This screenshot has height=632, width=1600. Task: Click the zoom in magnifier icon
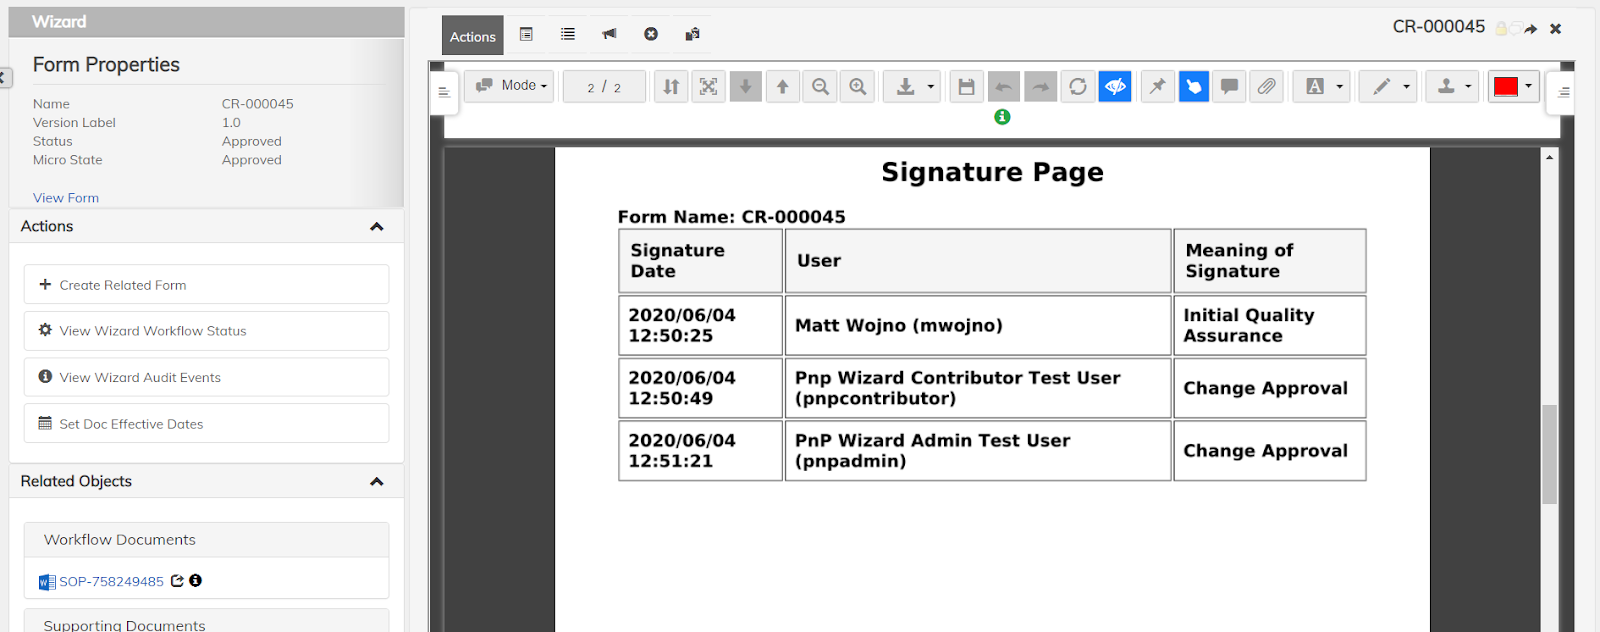click(x=858, y=87)
